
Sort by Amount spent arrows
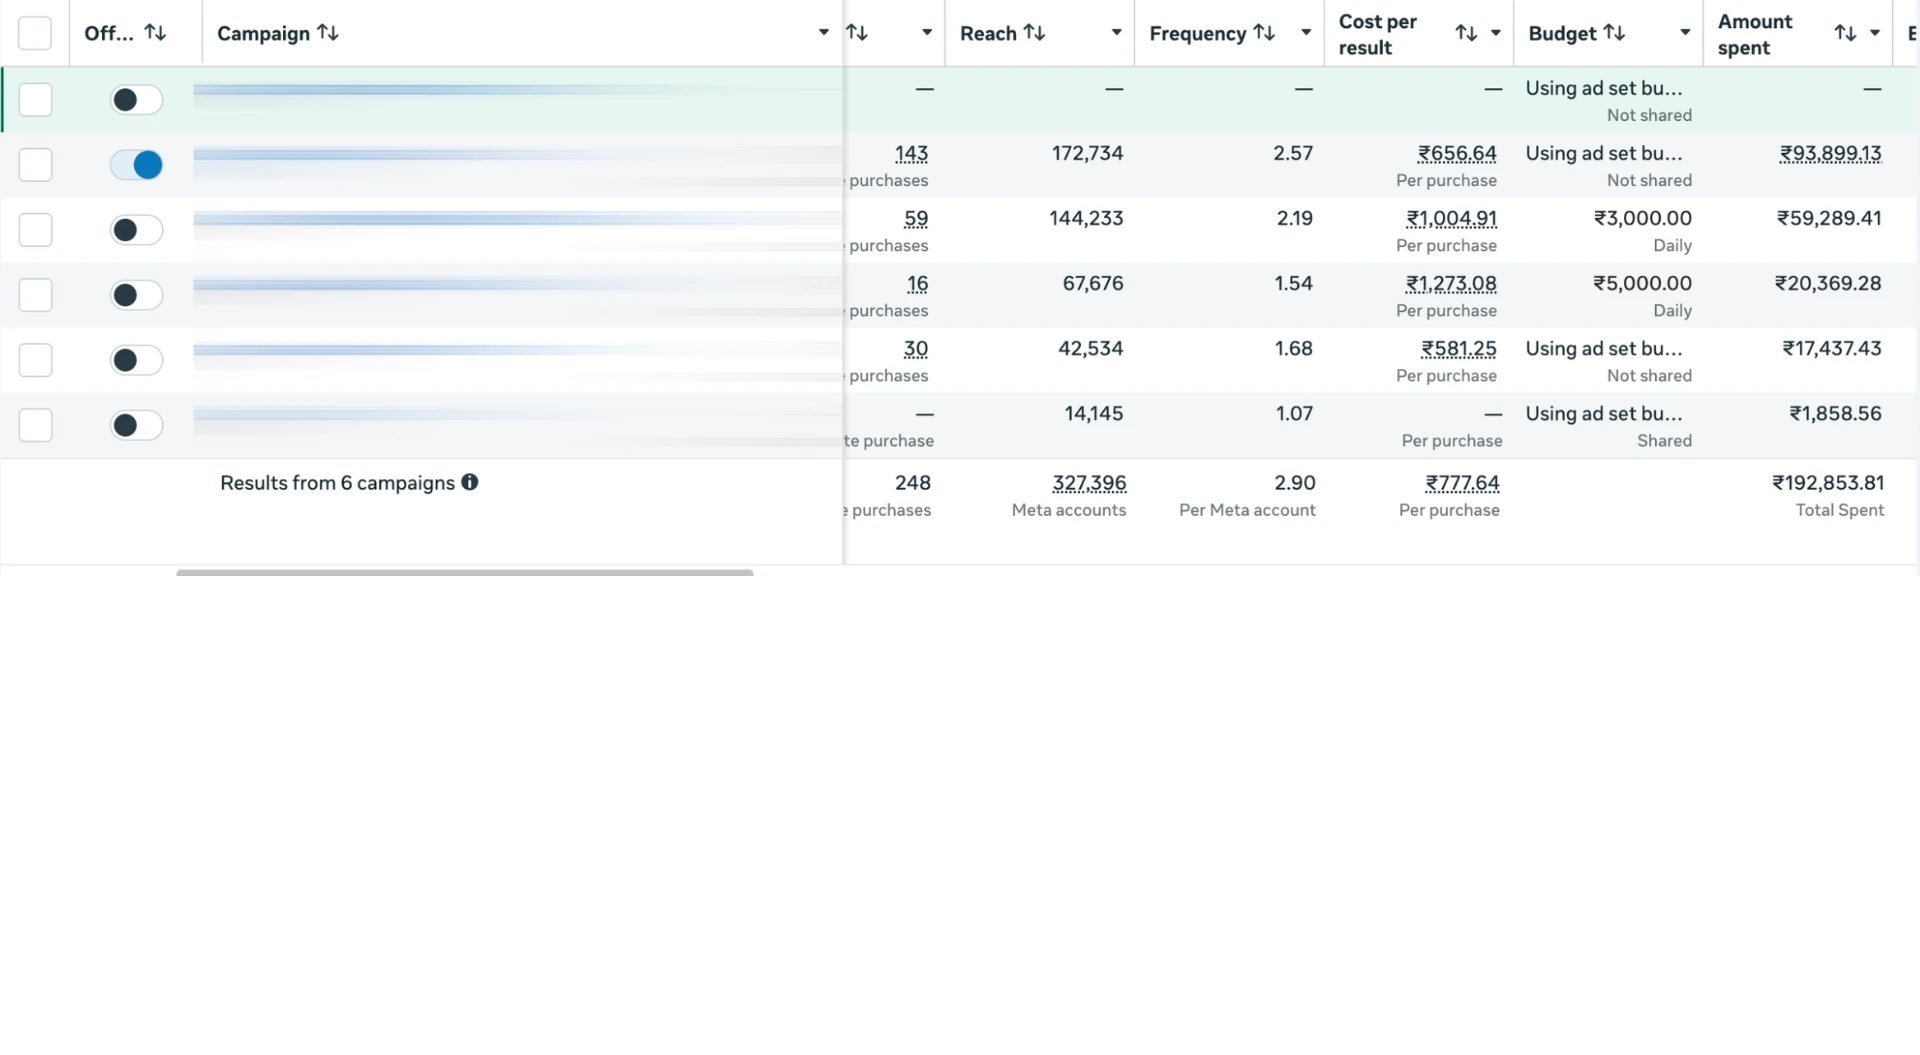click(1845, 33)
